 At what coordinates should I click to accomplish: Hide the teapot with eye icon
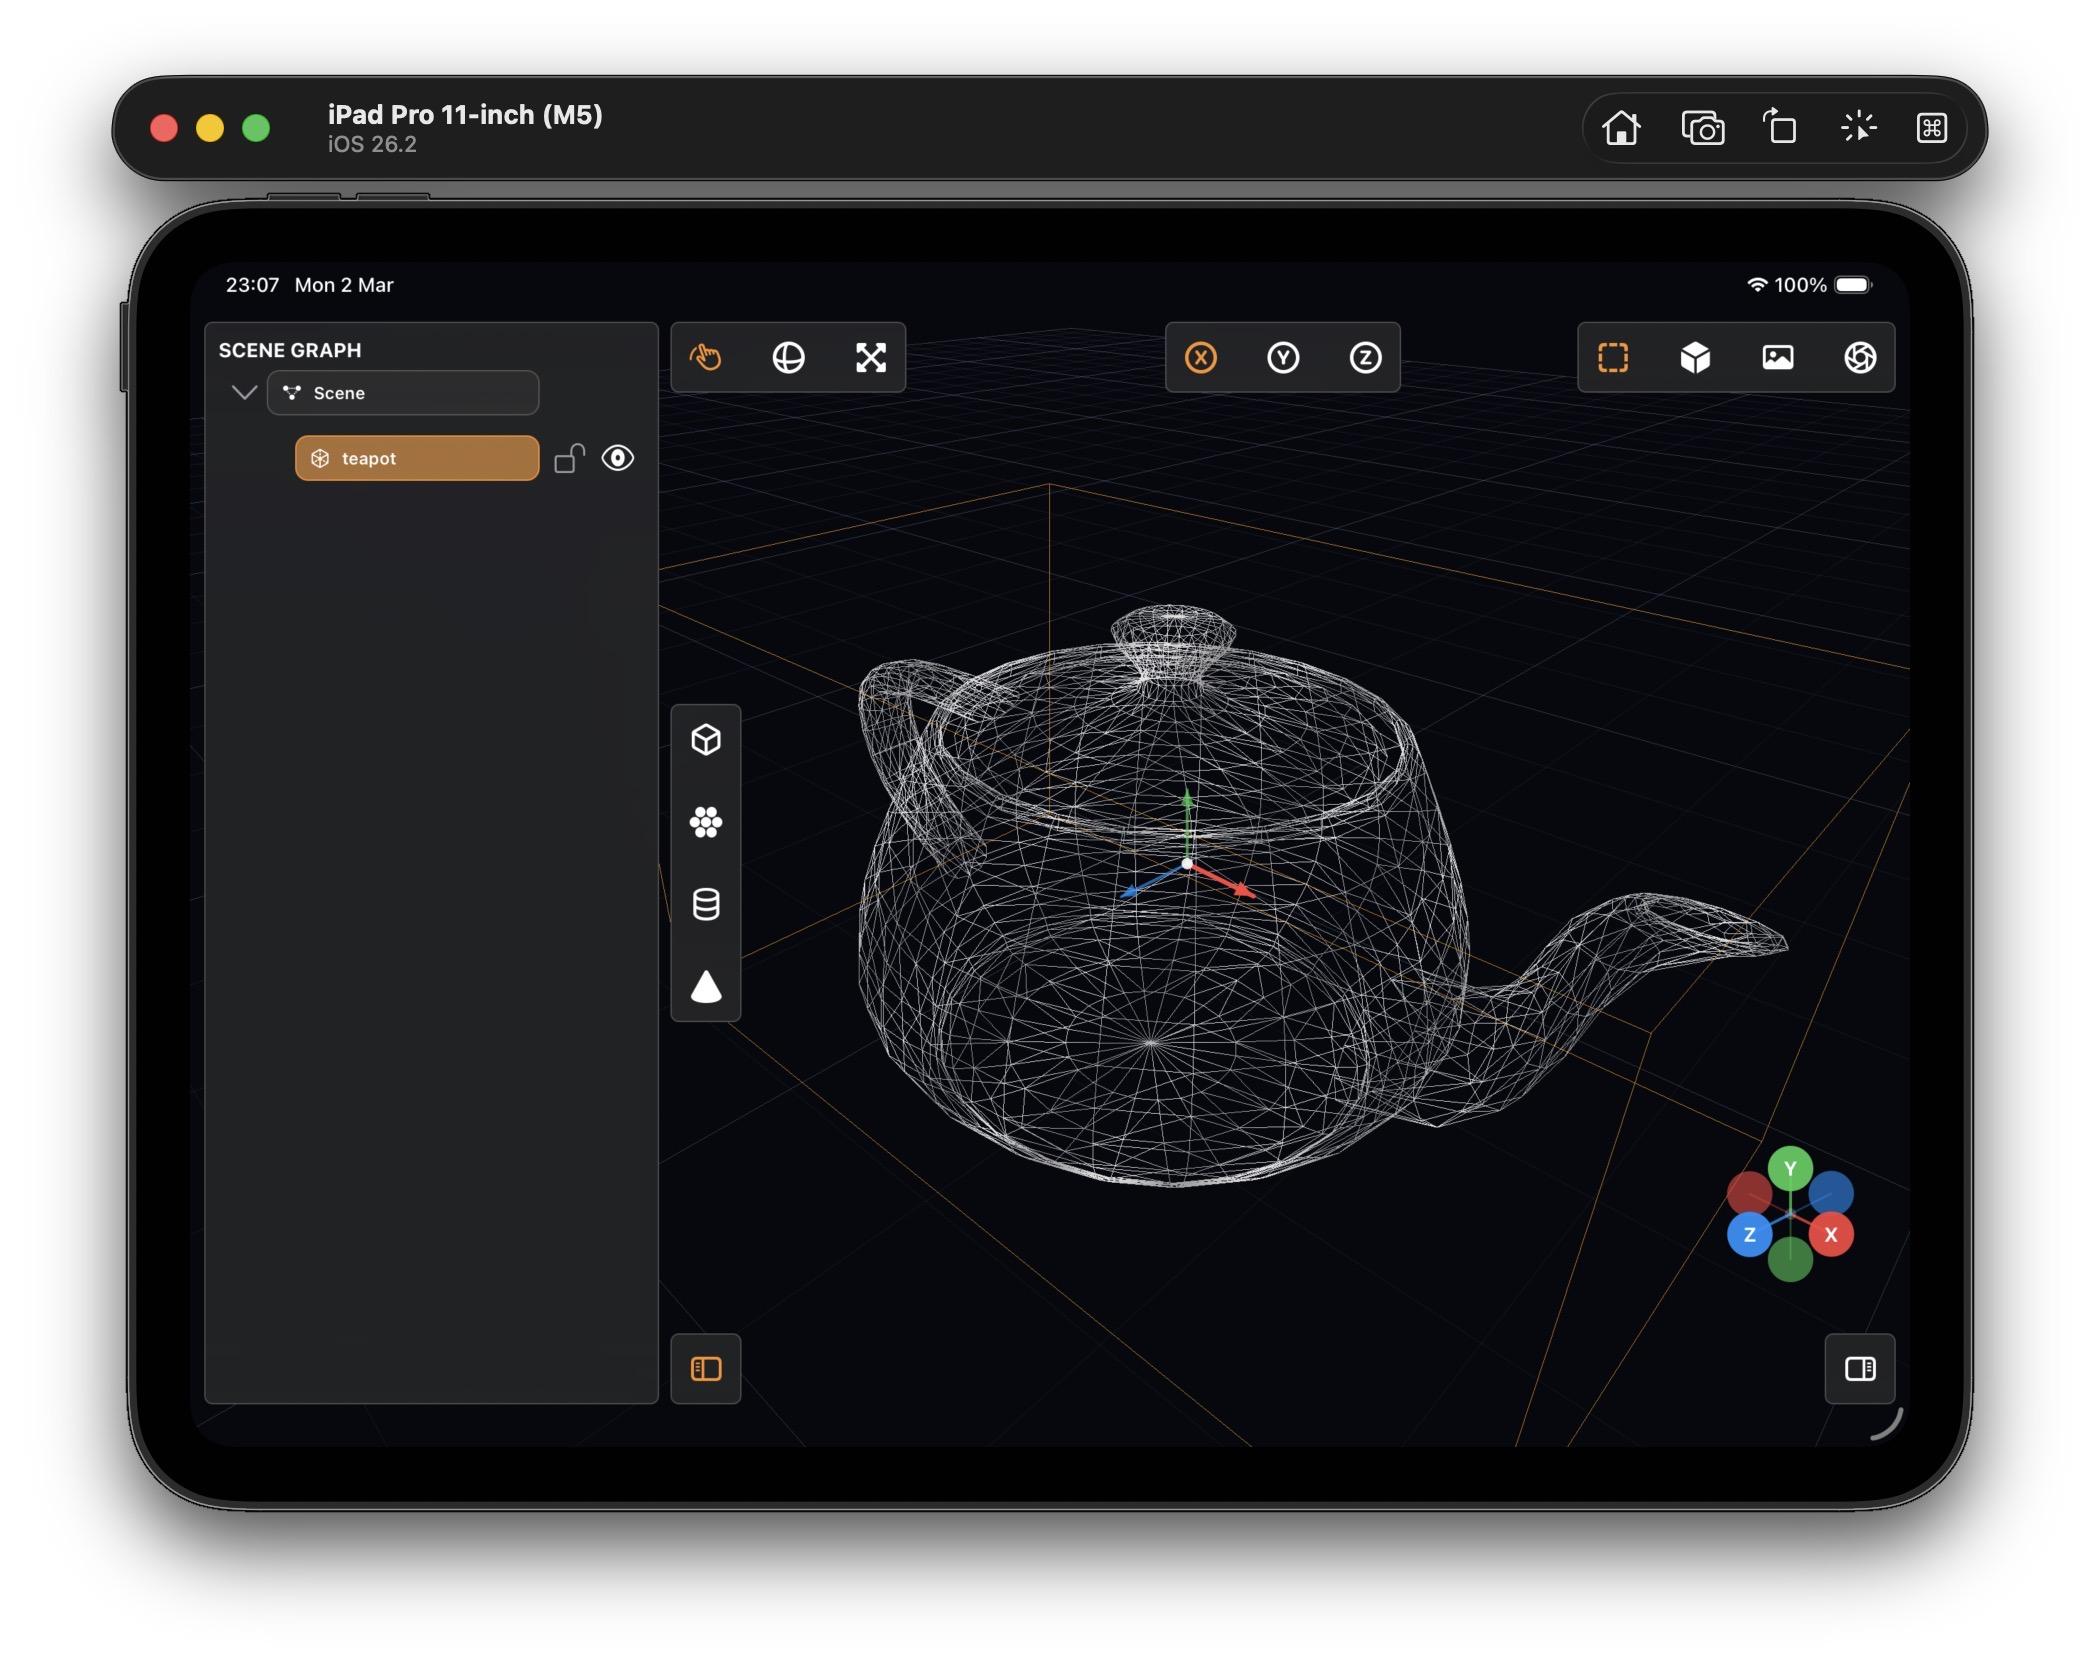pyautogui.click(x=618, y=458)
